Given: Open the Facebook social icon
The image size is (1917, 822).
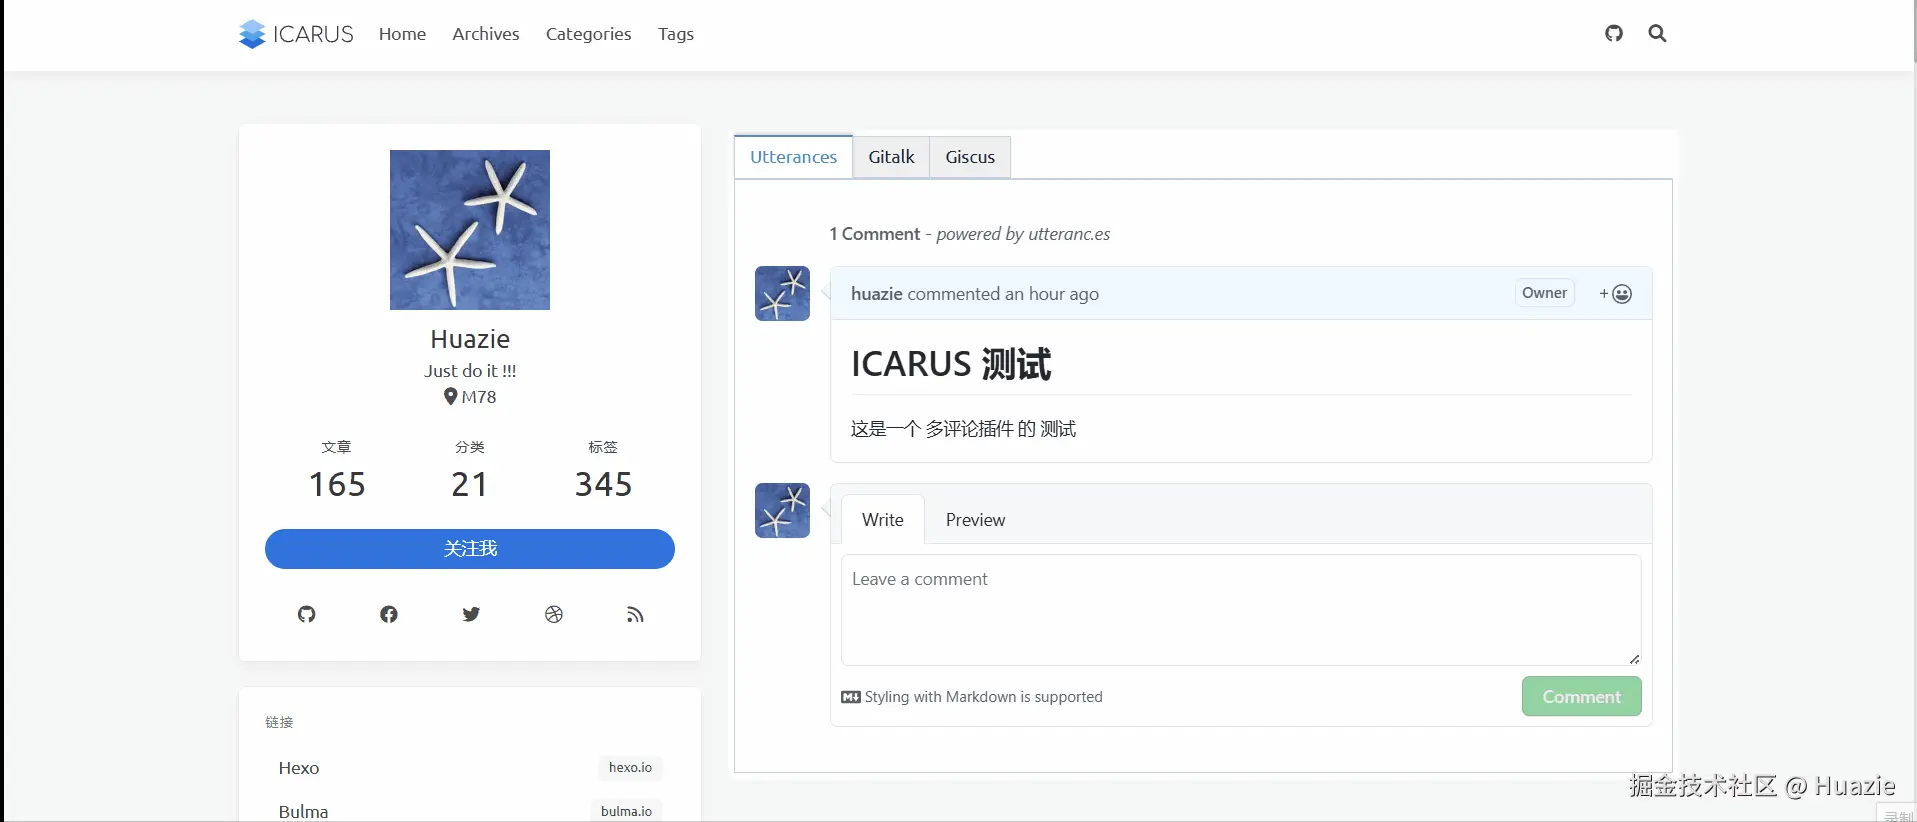Looking at the screenshot, I should [x=389, y=614].
